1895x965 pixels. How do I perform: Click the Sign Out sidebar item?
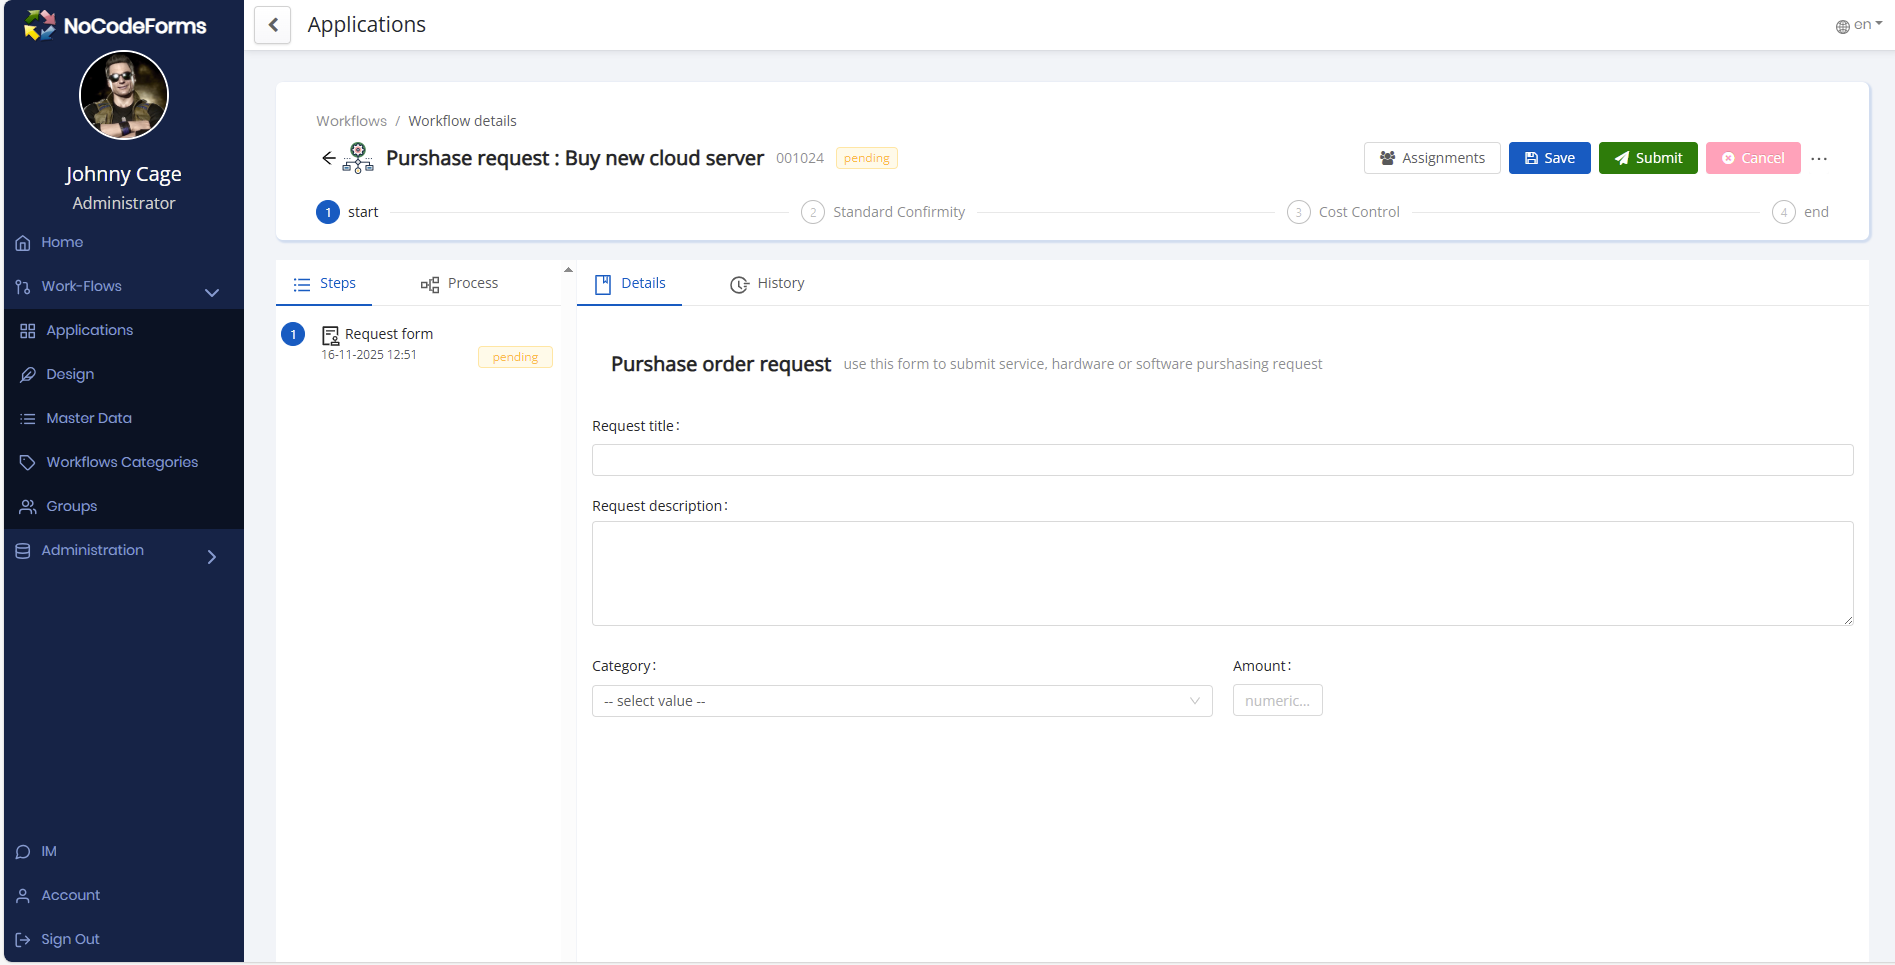coord(70,939)
